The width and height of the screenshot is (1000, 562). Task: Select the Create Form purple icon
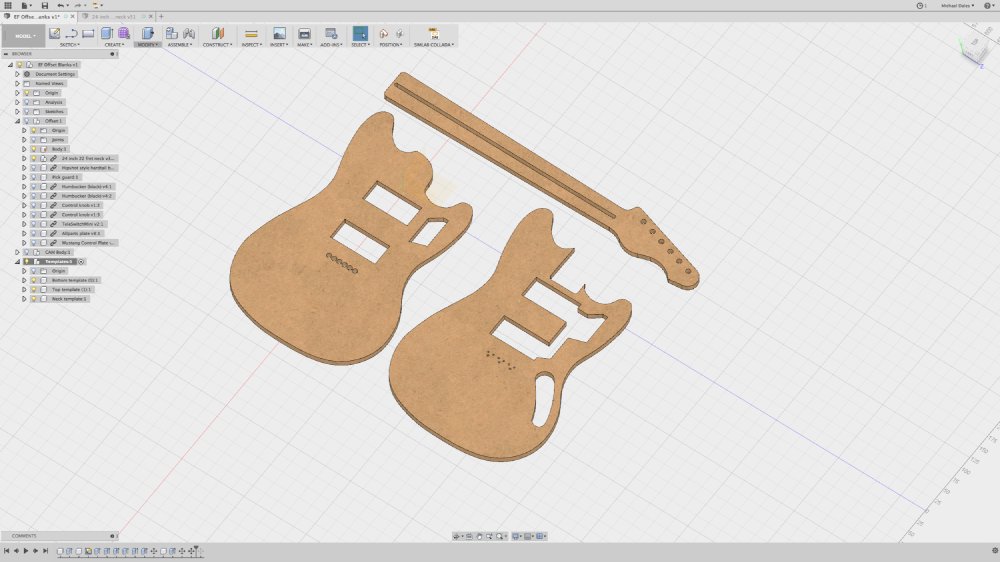coord(124,33)
